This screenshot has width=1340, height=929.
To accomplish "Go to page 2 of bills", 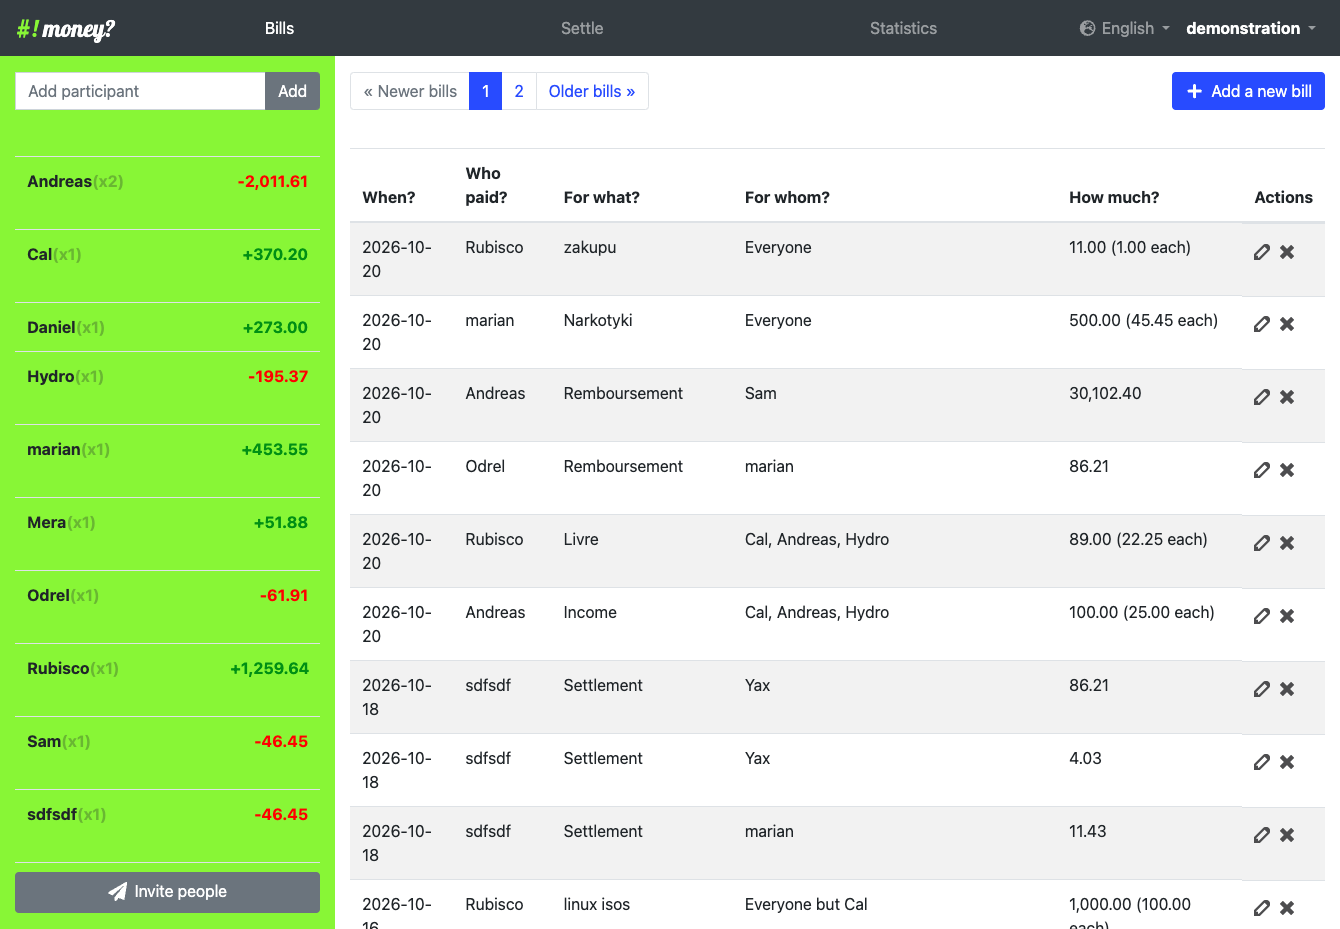I will point(519,91).
